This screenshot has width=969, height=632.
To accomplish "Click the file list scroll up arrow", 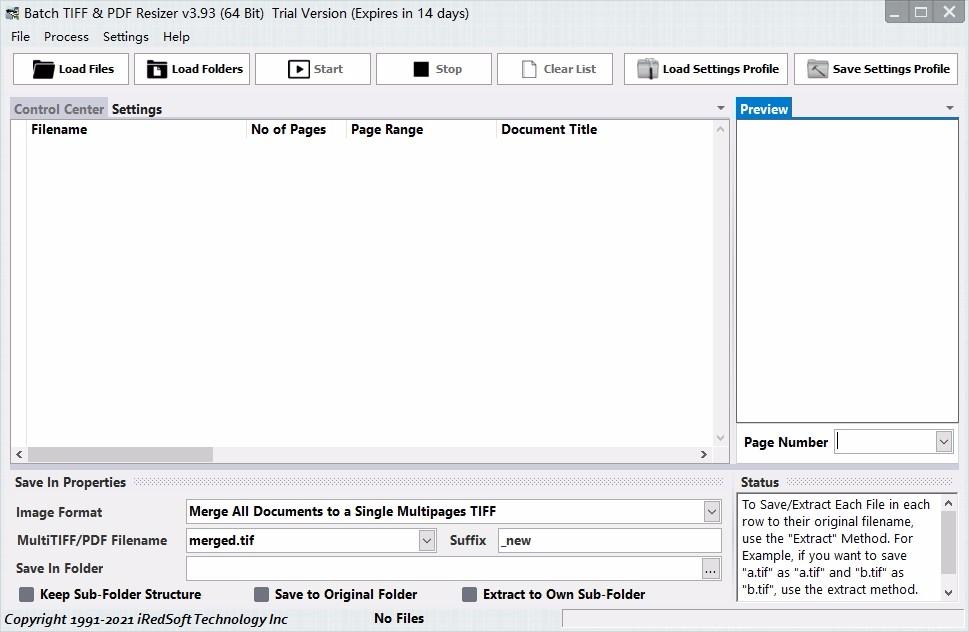I will click(720, 129).
